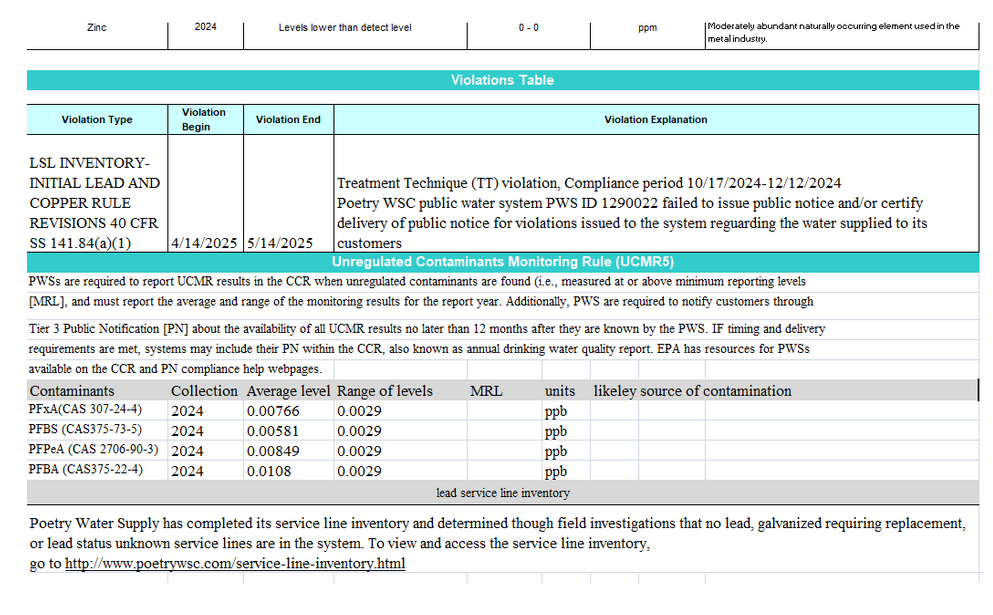The height and width of the screenshot is (615, 993).
Task: Select the violation begin date 4/14/2025
Action: (x=204, y=243)
